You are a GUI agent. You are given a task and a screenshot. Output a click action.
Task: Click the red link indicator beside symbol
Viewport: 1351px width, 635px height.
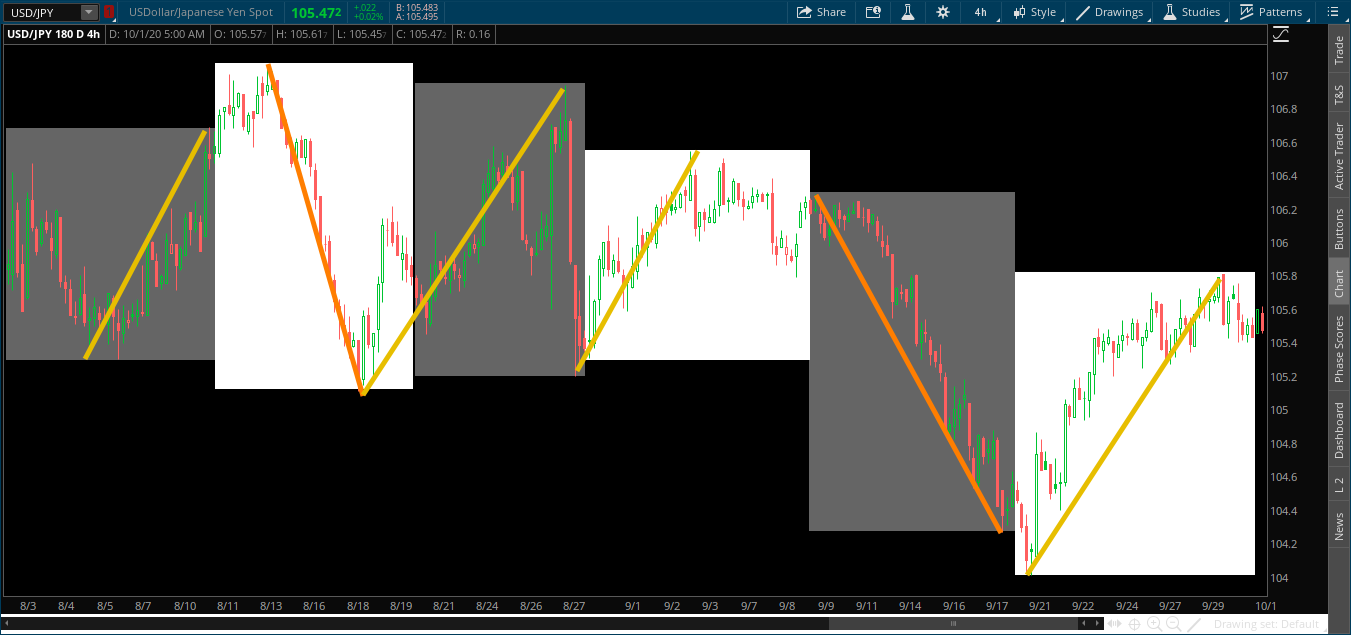pyautogui.click(x=108, y=12)
